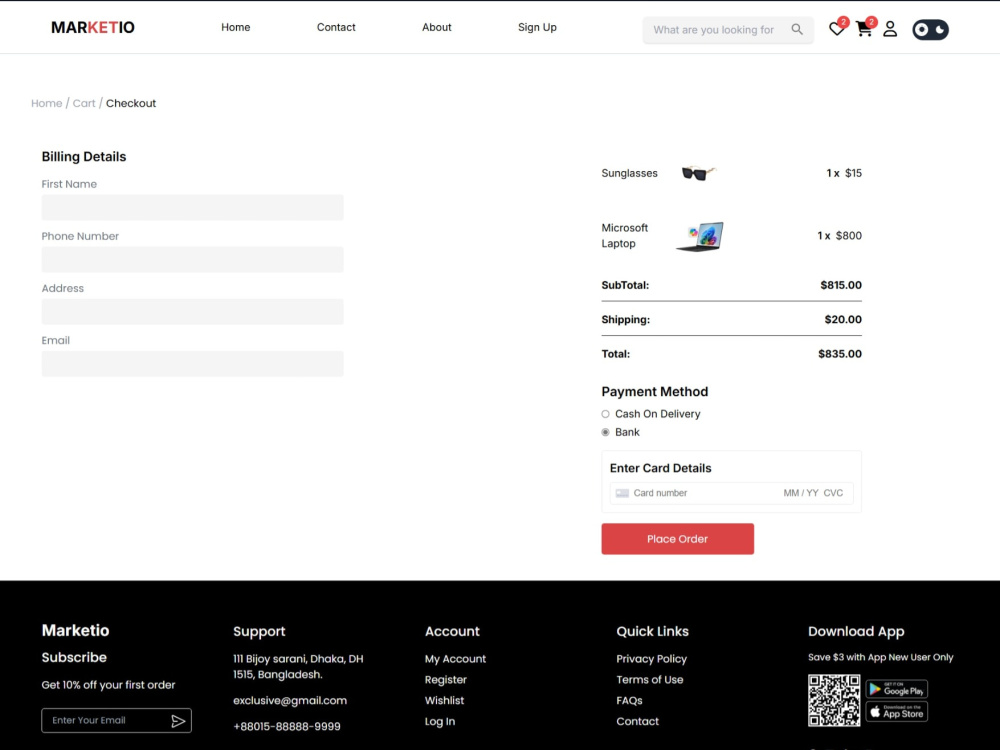Open the user account icon
This screenshot has width=1000, height=750.
890,29
